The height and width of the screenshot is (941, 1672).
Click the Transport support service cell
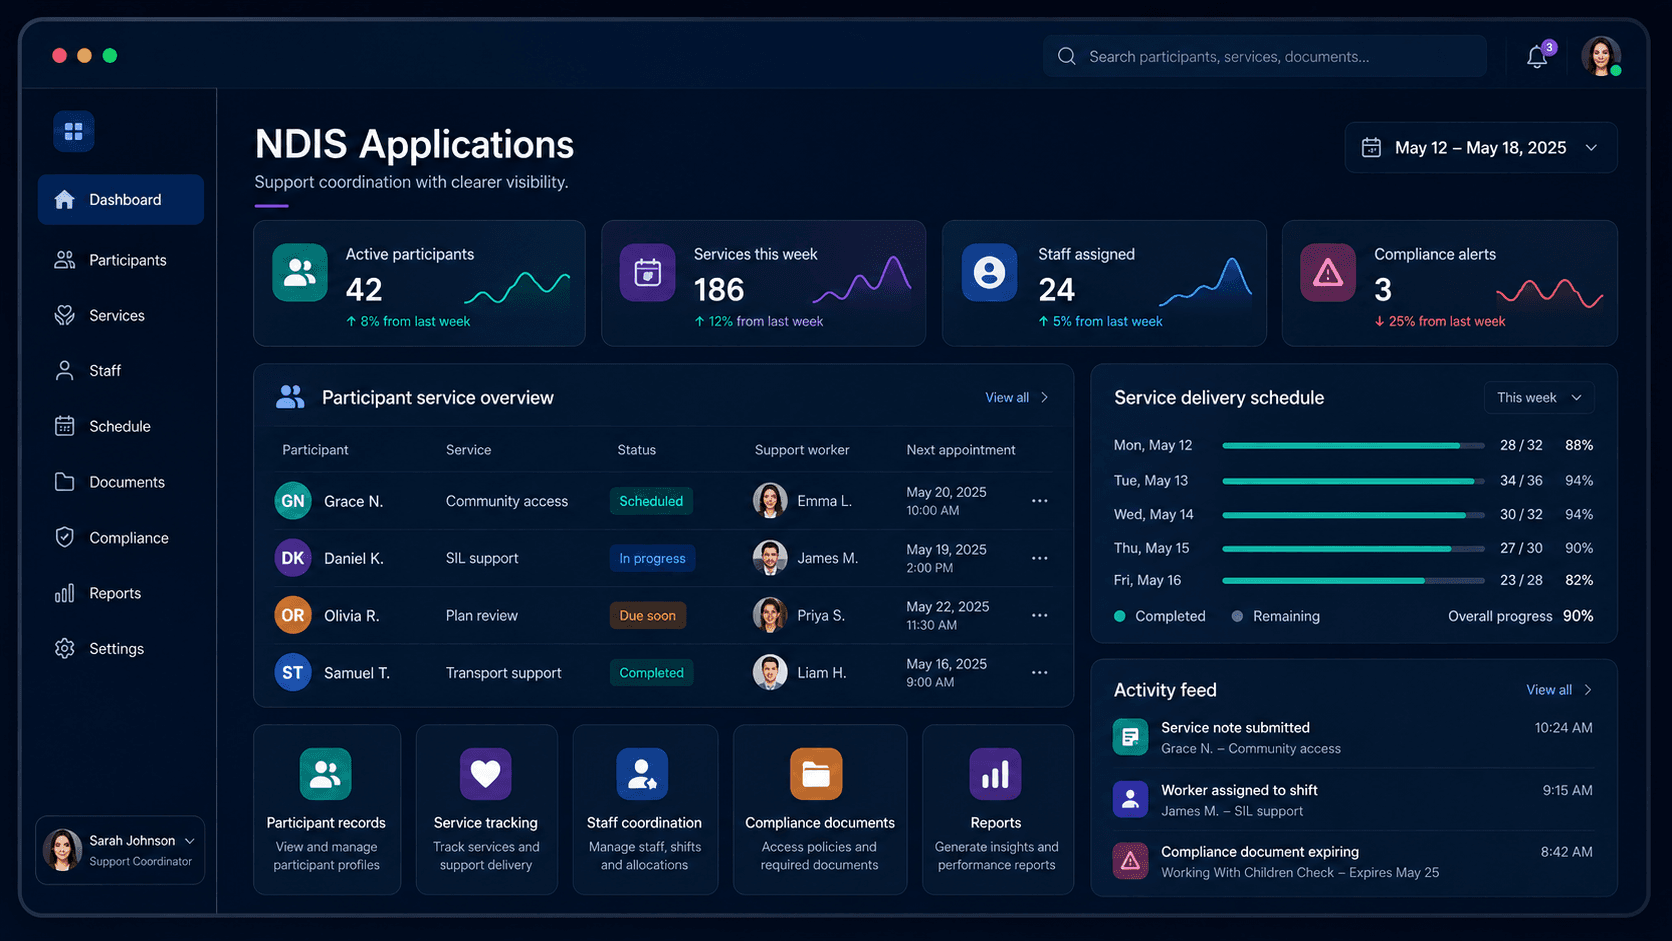tap(503, 673)
